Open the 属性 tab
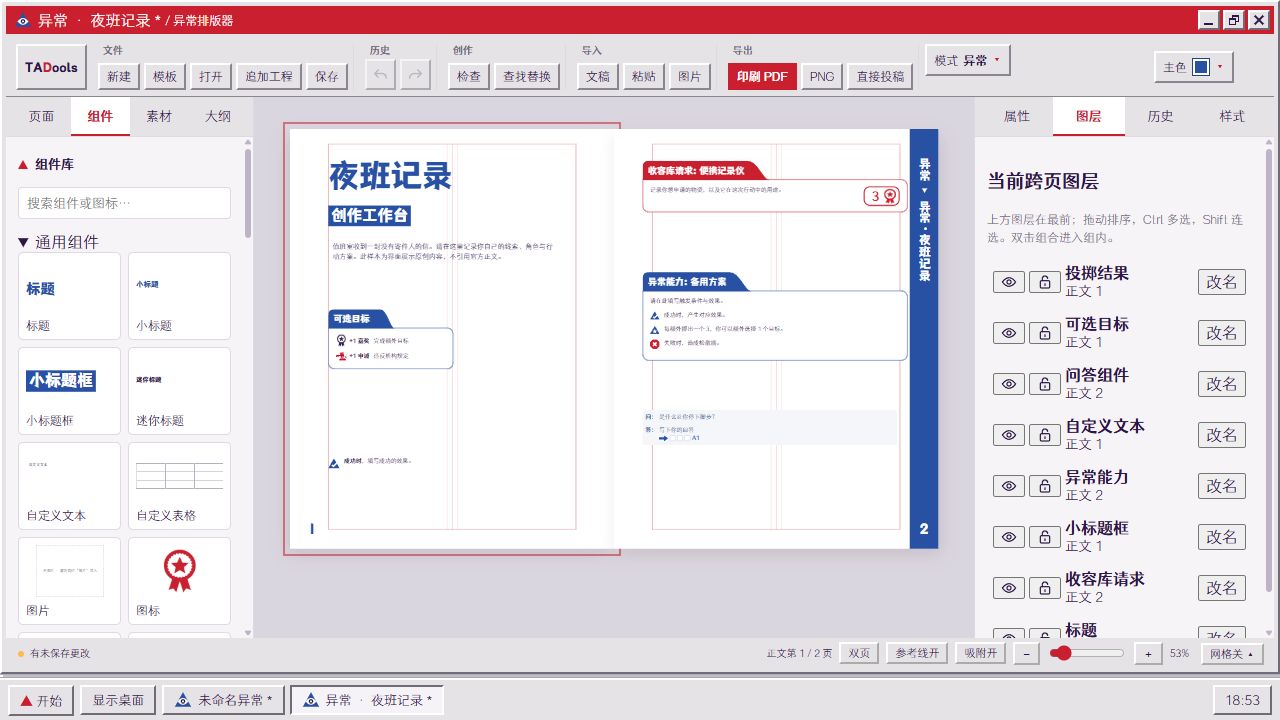 (x=1017, y=116)
